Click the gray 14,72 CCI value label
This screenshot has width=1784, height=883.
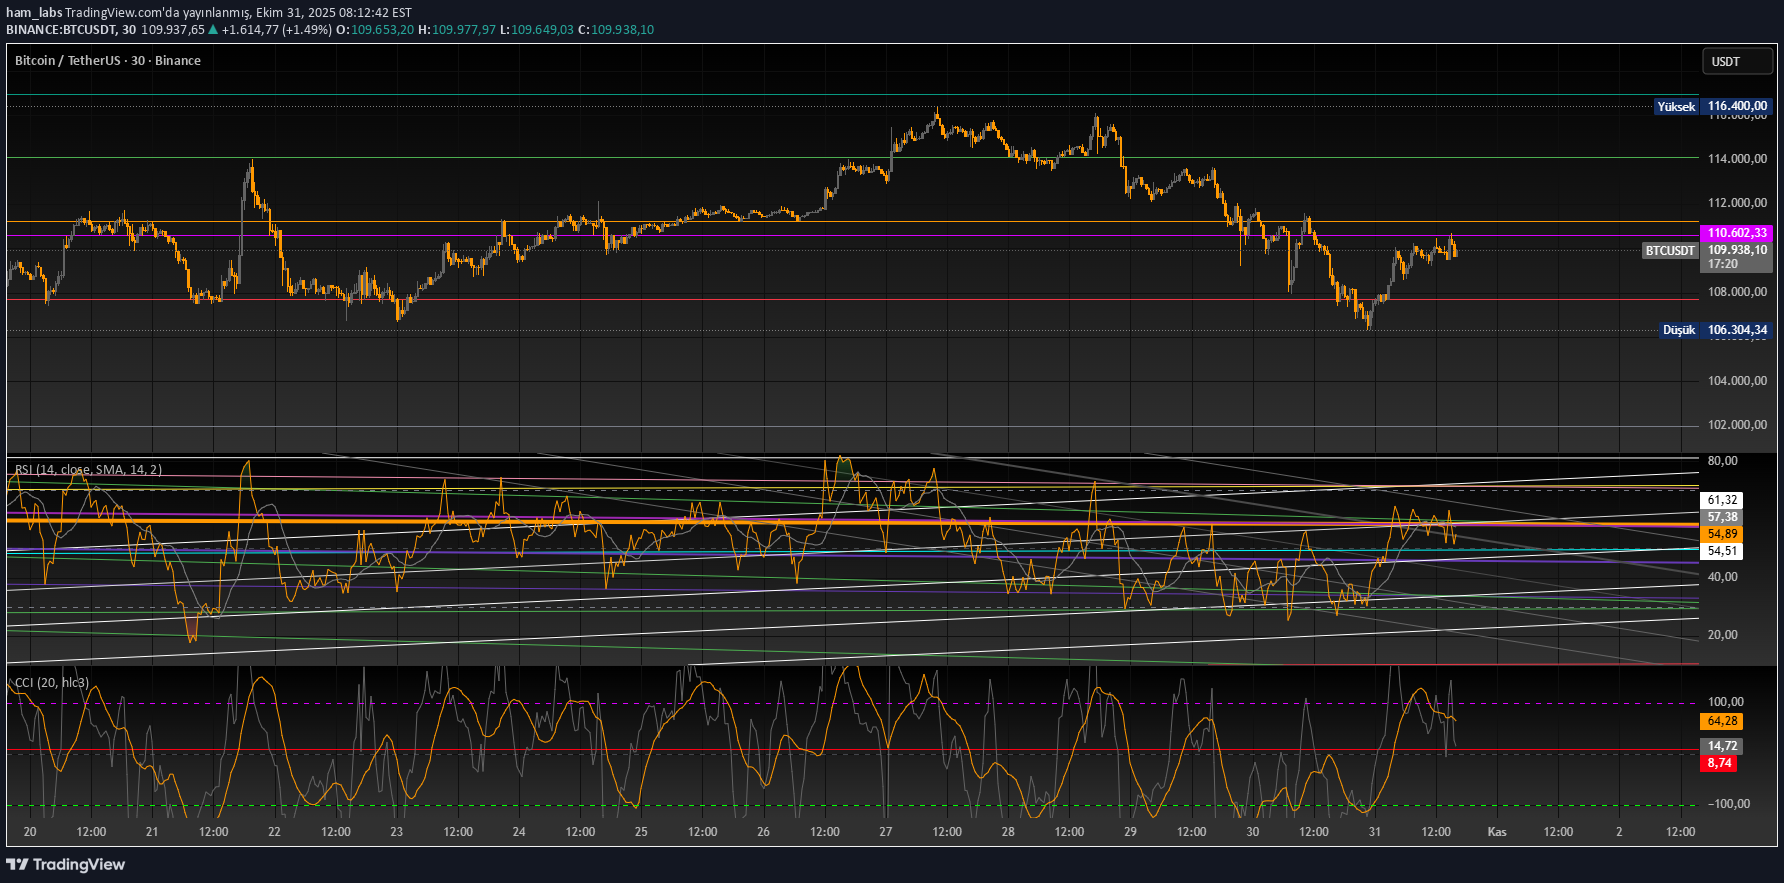coord(1721,746)
